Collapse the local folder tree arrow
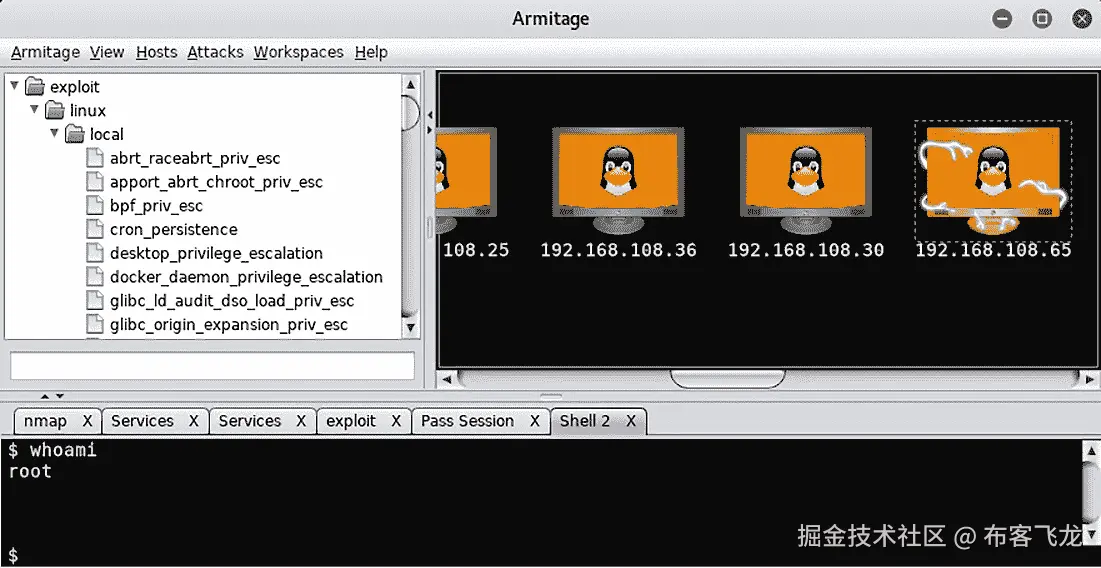 tap(55, 133)
